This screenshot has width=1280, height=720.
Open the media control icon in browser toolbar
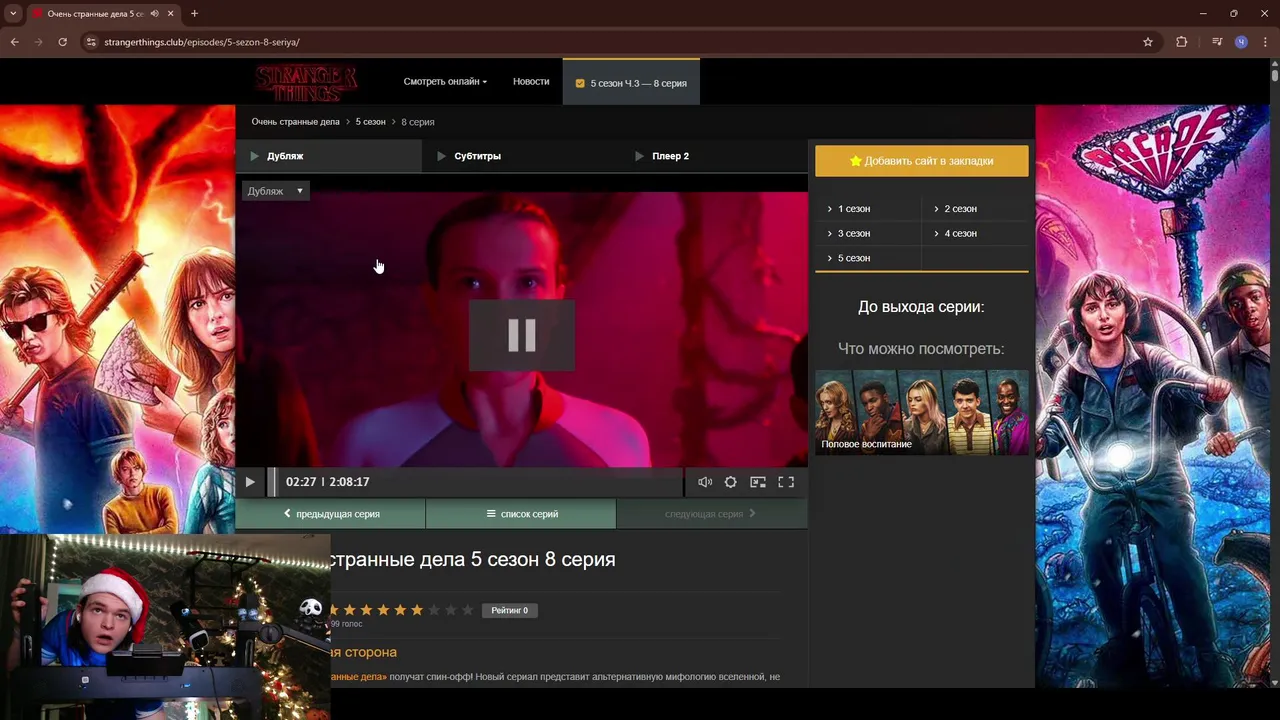pos(1217,42)
